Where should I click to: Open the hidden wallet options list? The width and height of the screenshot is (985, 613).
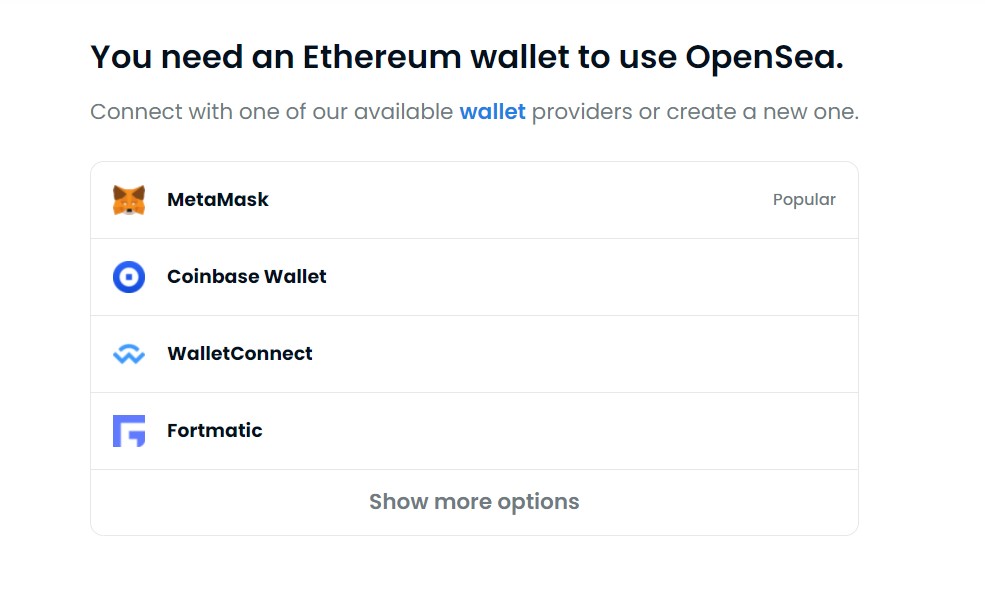pos(474,501)
